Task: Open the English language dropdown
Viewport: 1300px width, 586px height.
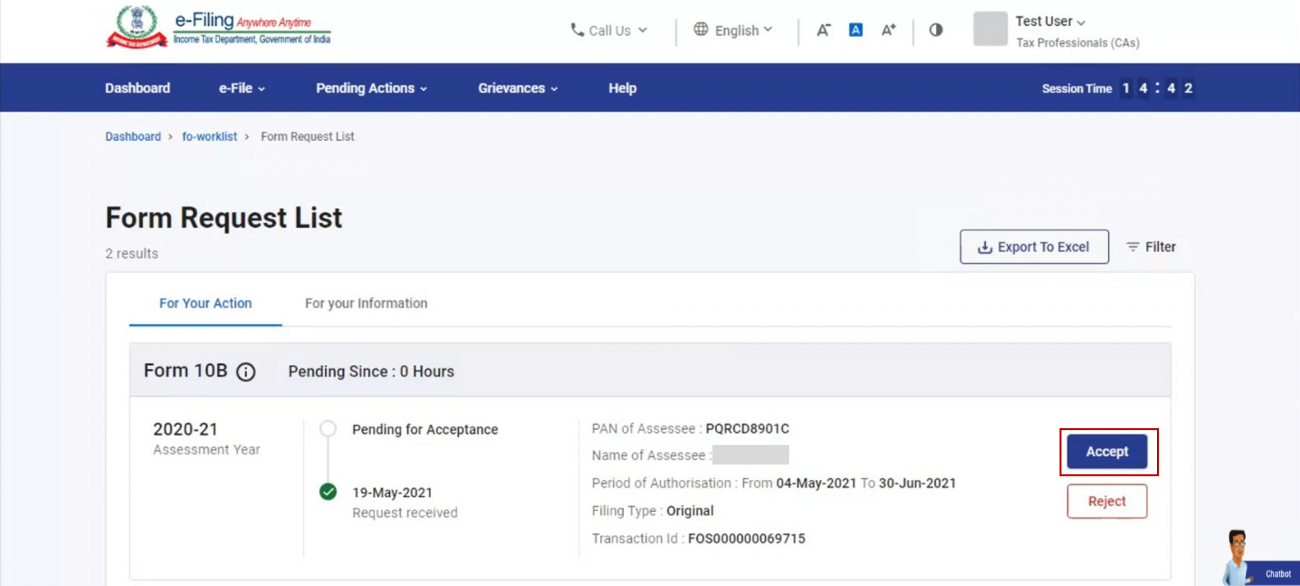Action: [x=737, y=30]
